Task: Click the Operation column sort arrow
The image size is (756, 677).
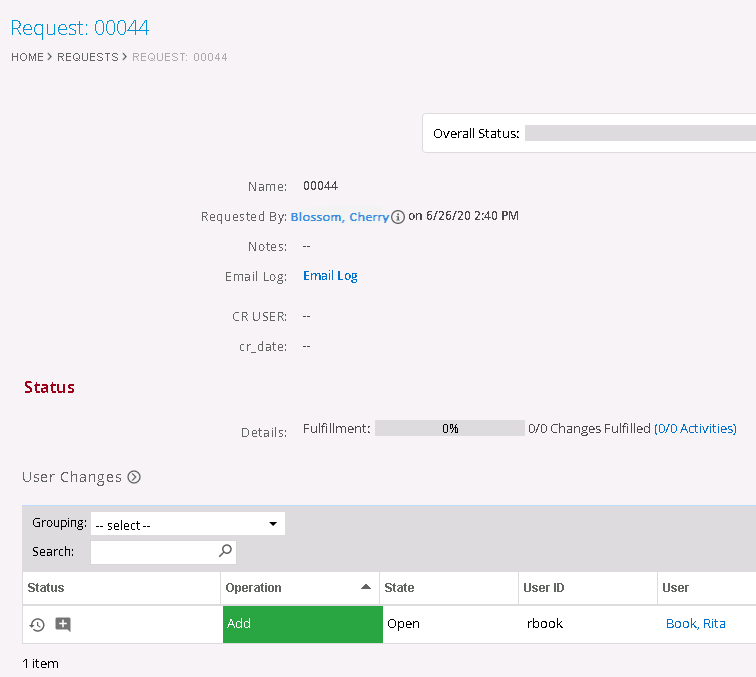Action: [366, 588]
